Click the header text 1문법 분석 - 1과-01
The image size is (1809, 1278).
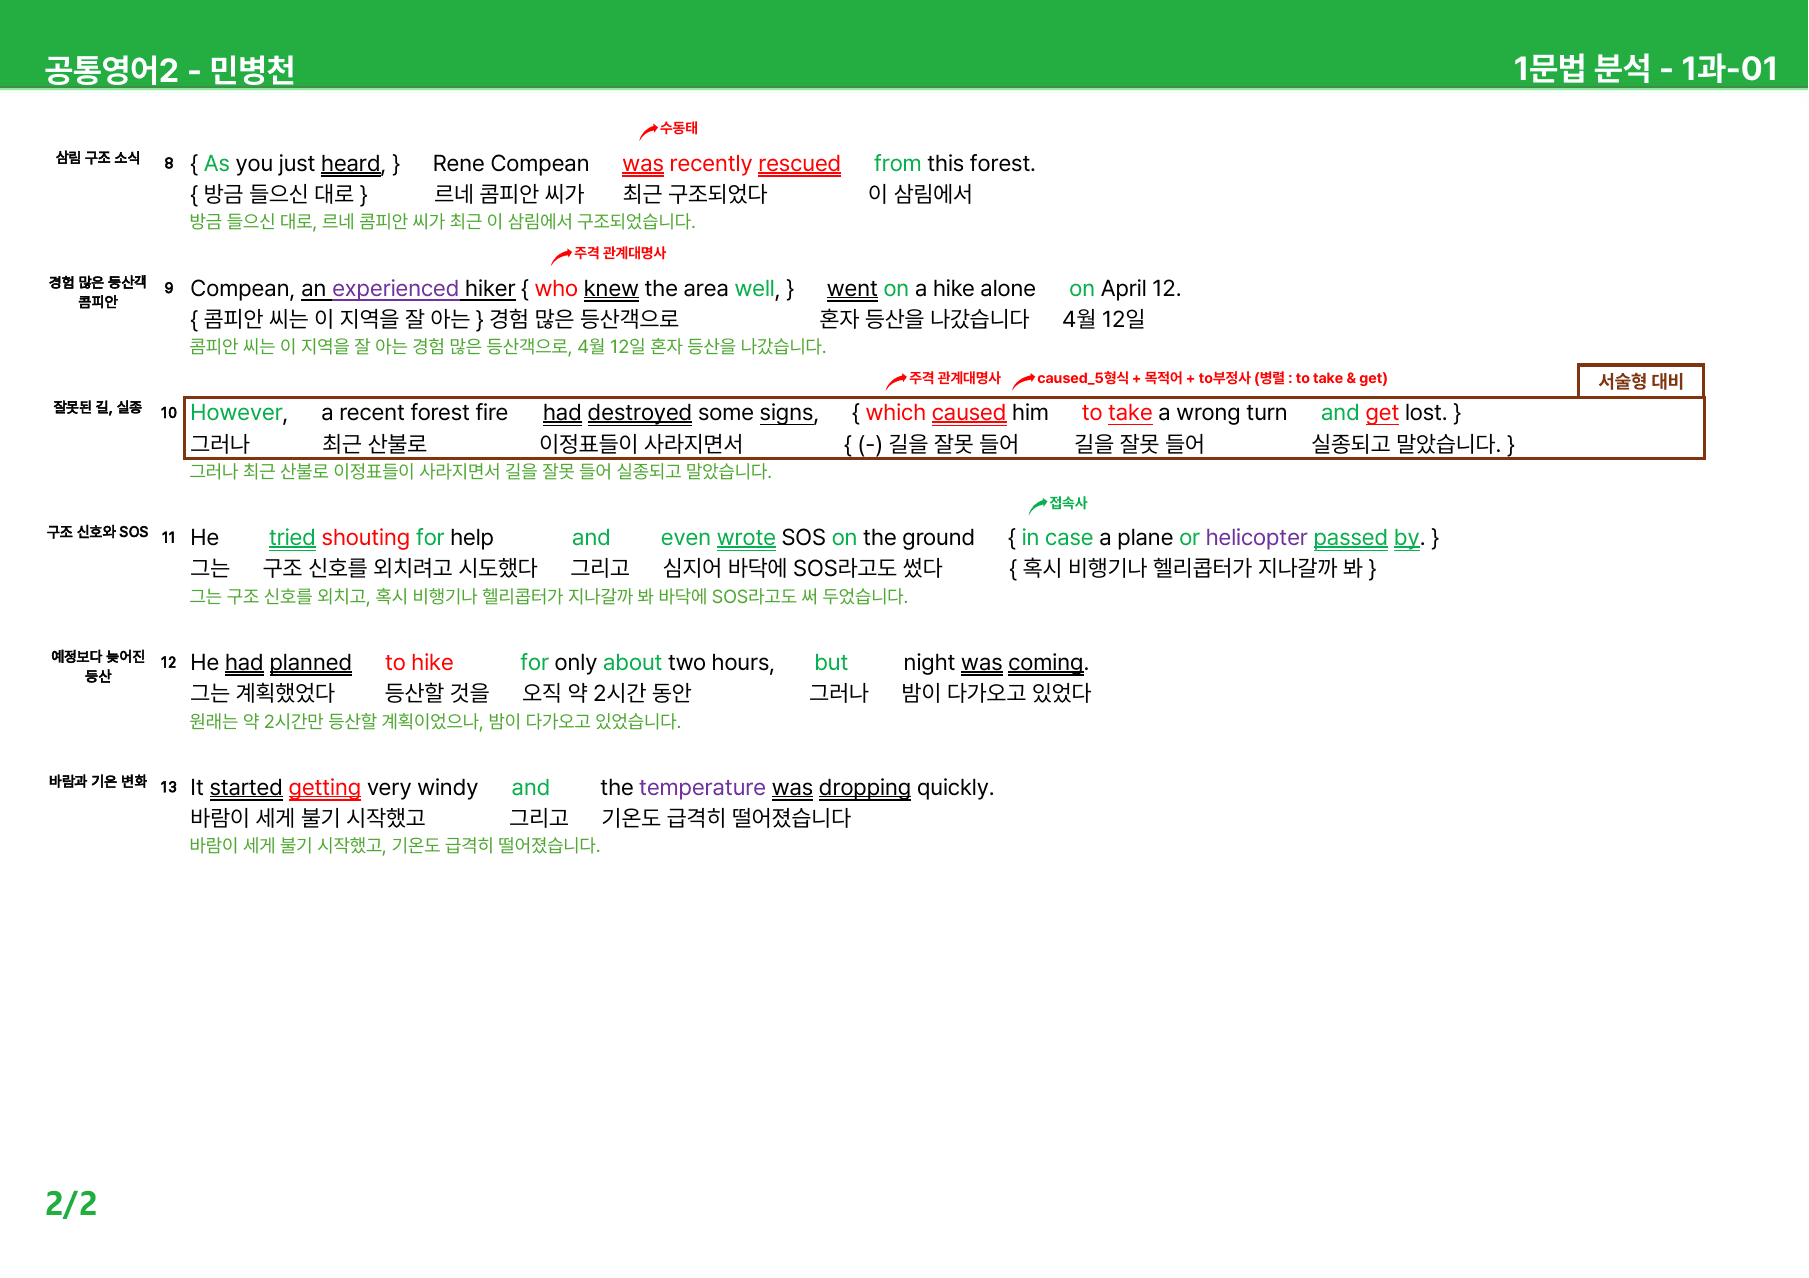tap(1645, 68)
